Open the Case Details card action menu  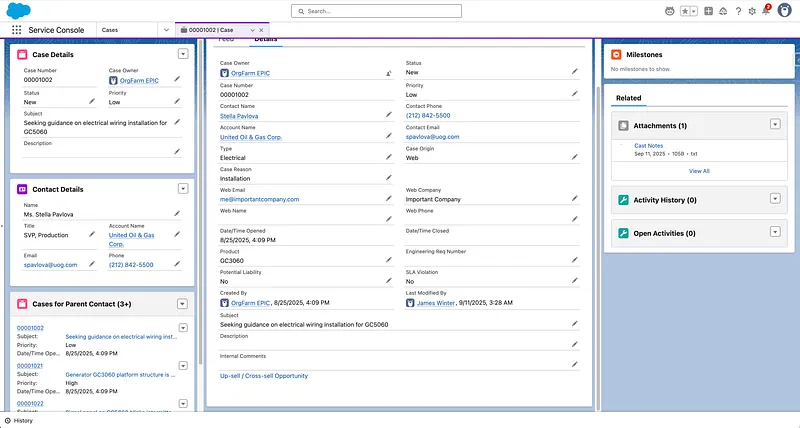183,54
